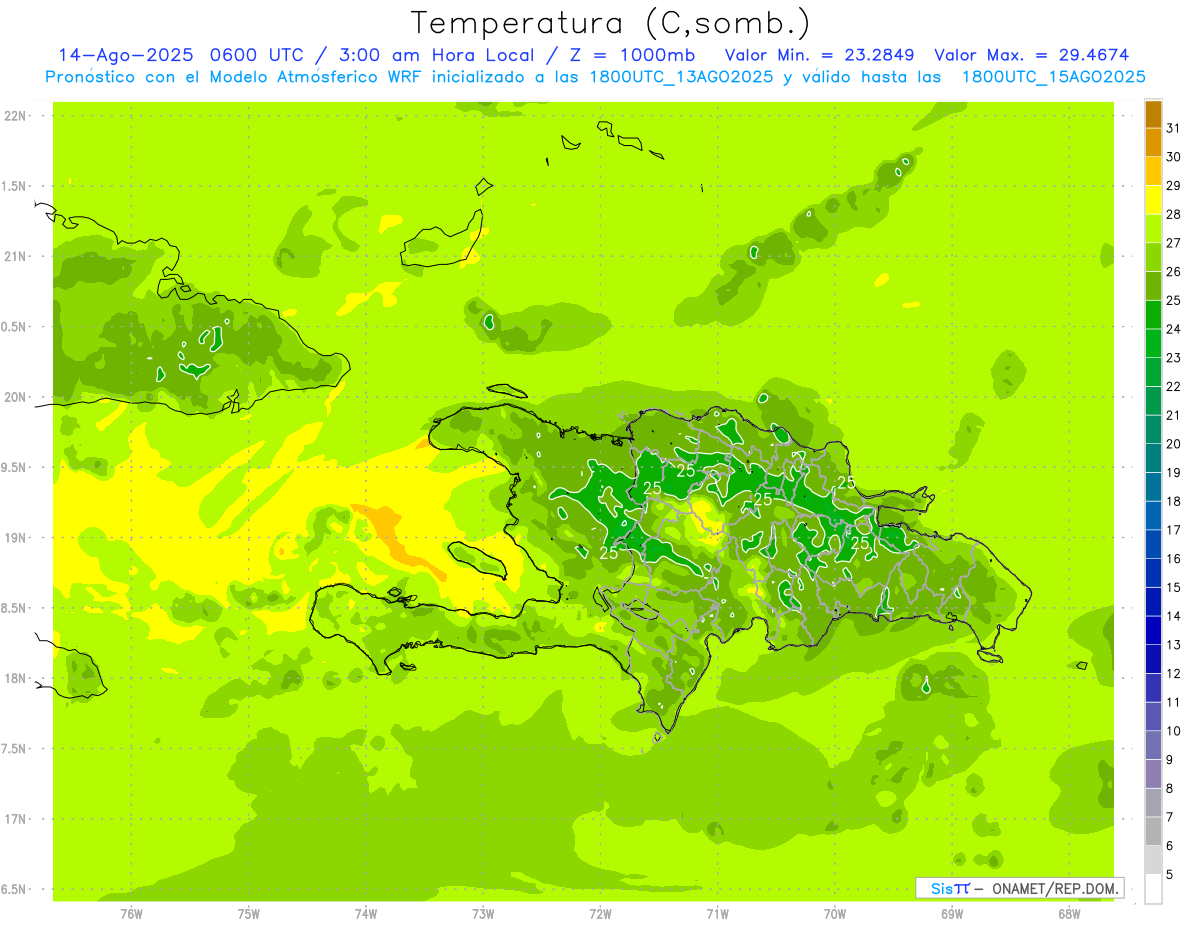1200x927 pixels.
Task: Click the teal legend swatch between 19 and 20
Action: coord(1153,458)
